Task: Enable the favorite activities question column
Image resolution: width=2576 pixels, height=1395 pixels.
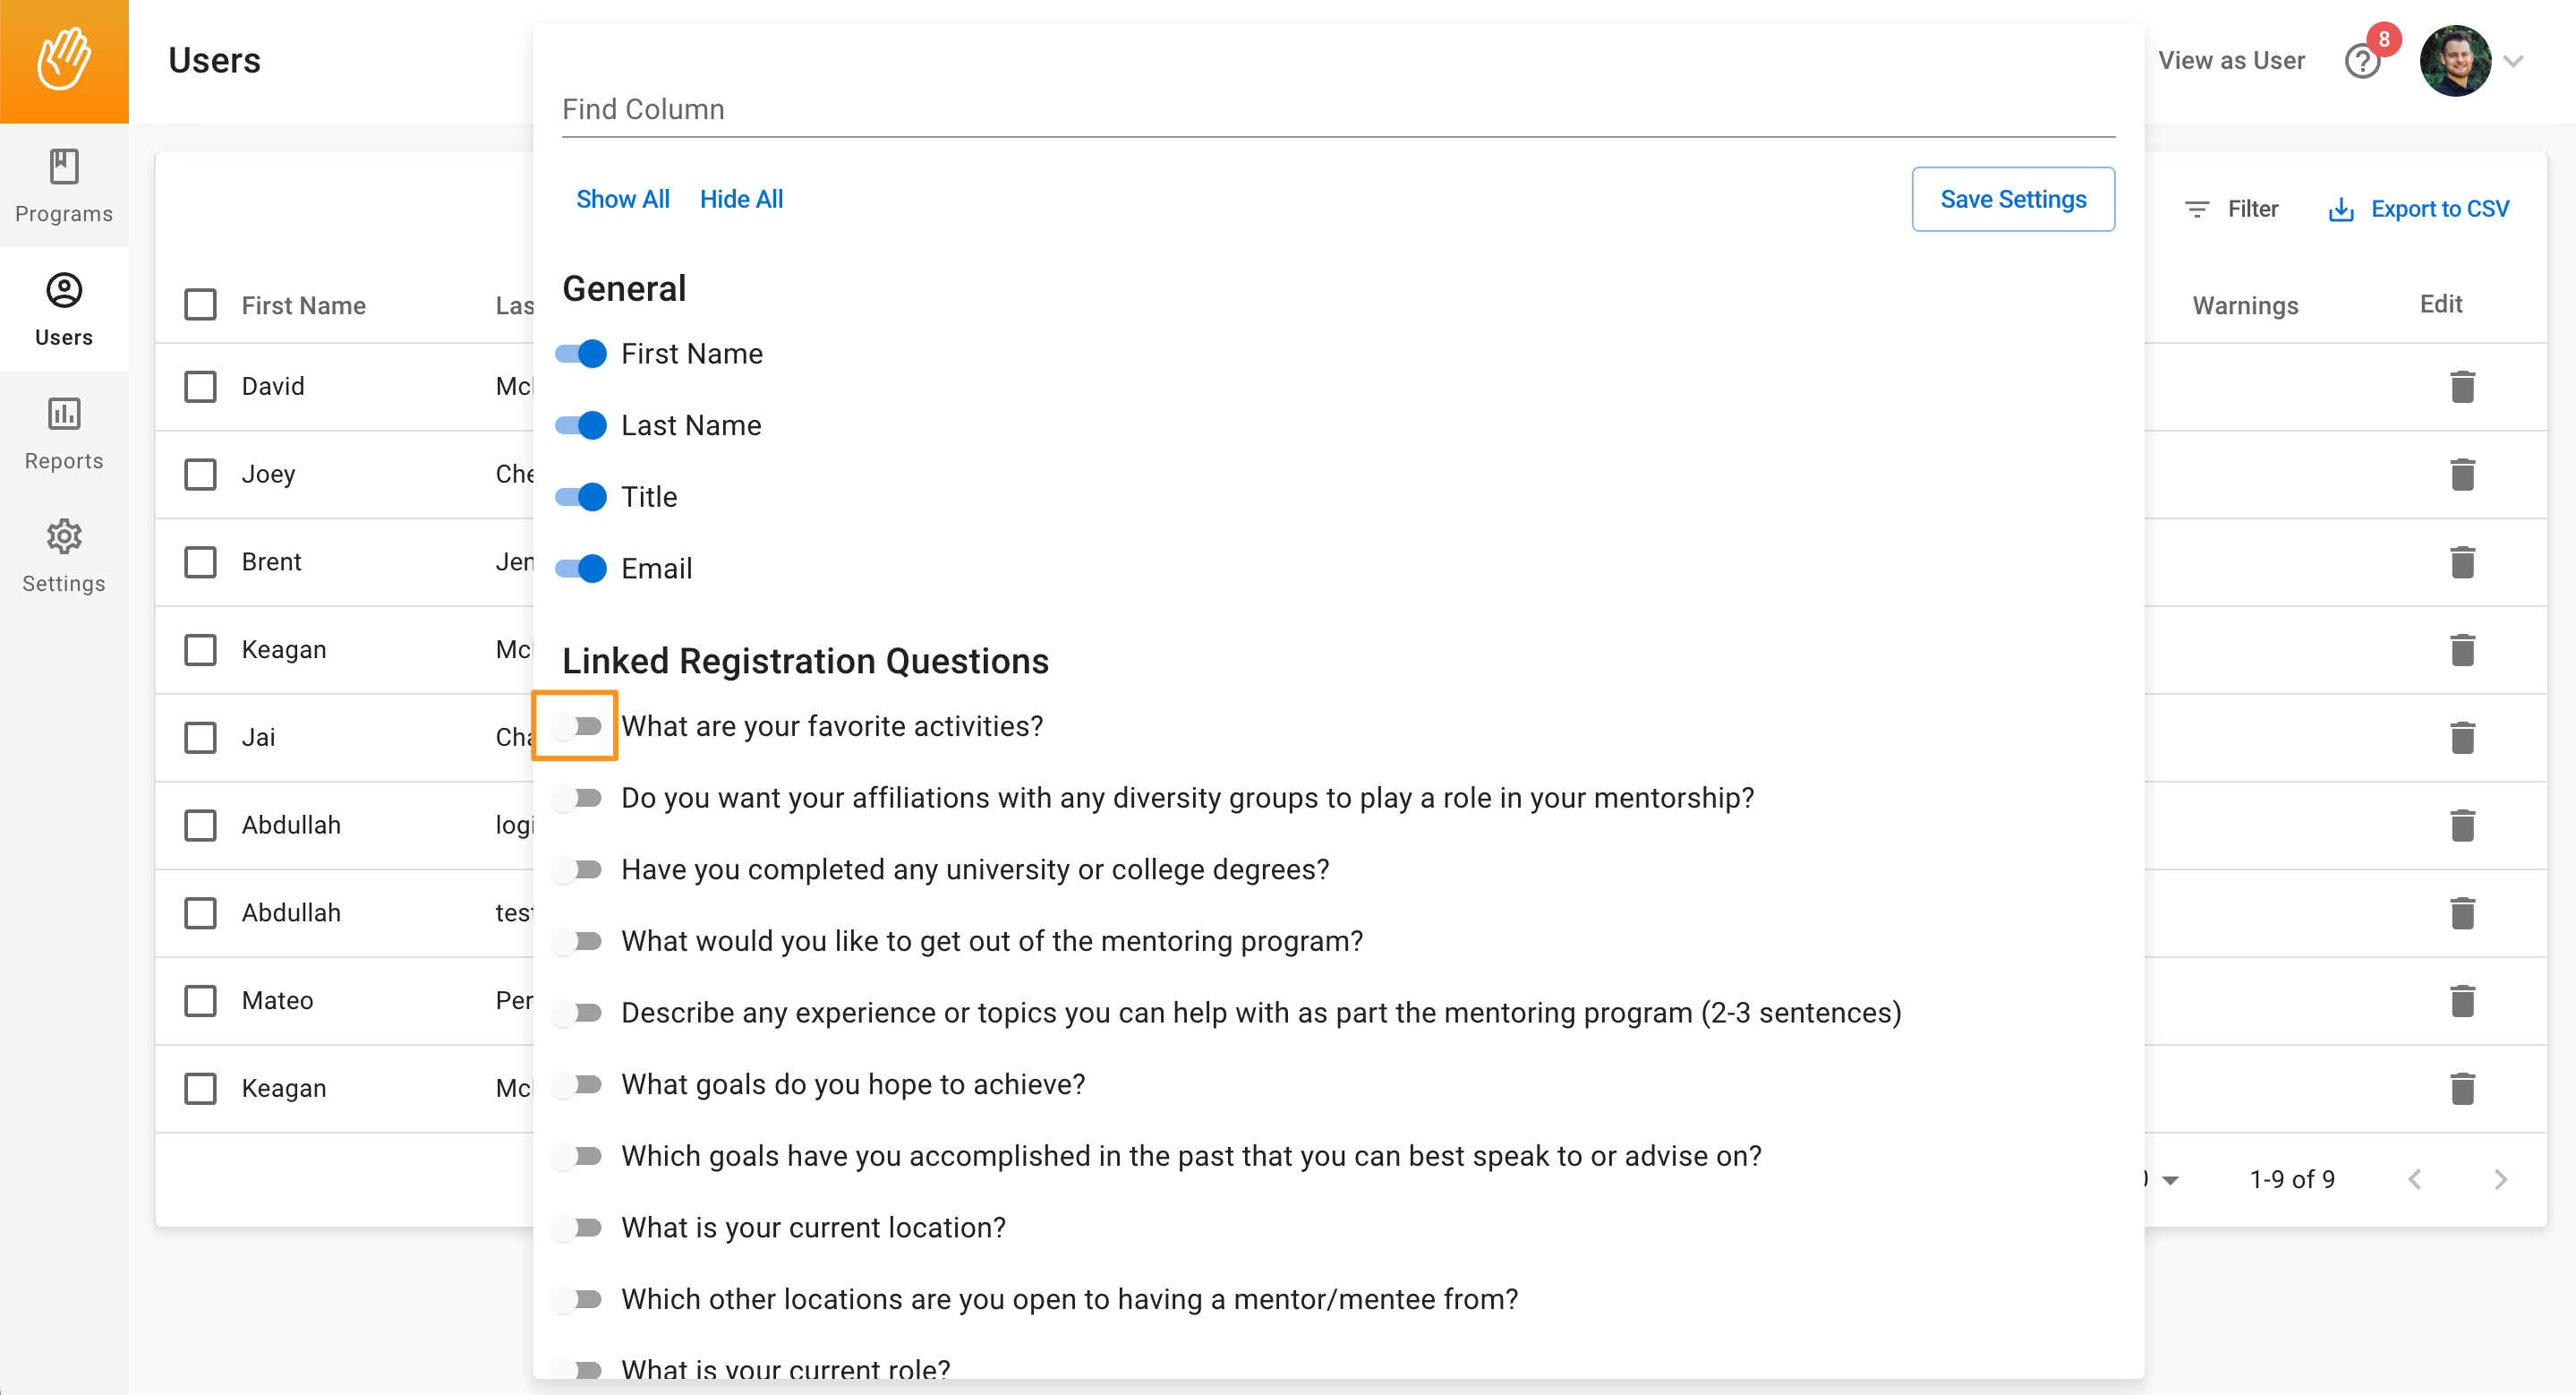Action: (576, 726)
